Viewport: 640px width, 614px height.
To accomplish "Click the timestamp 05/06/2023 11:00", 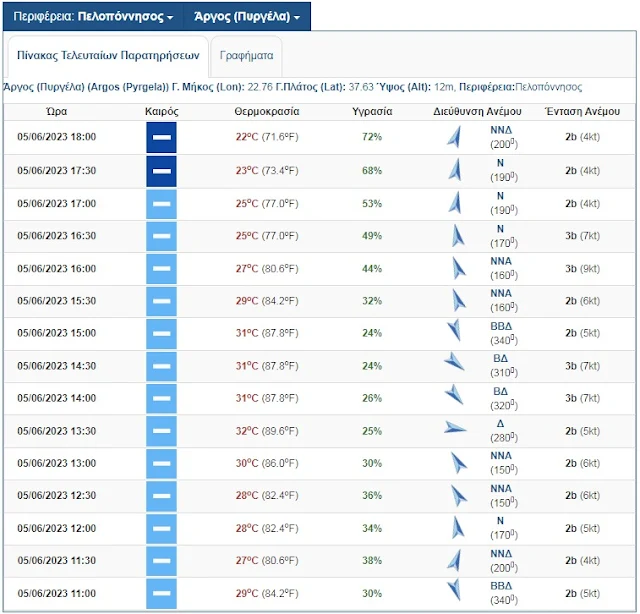I will click(57, 594).
